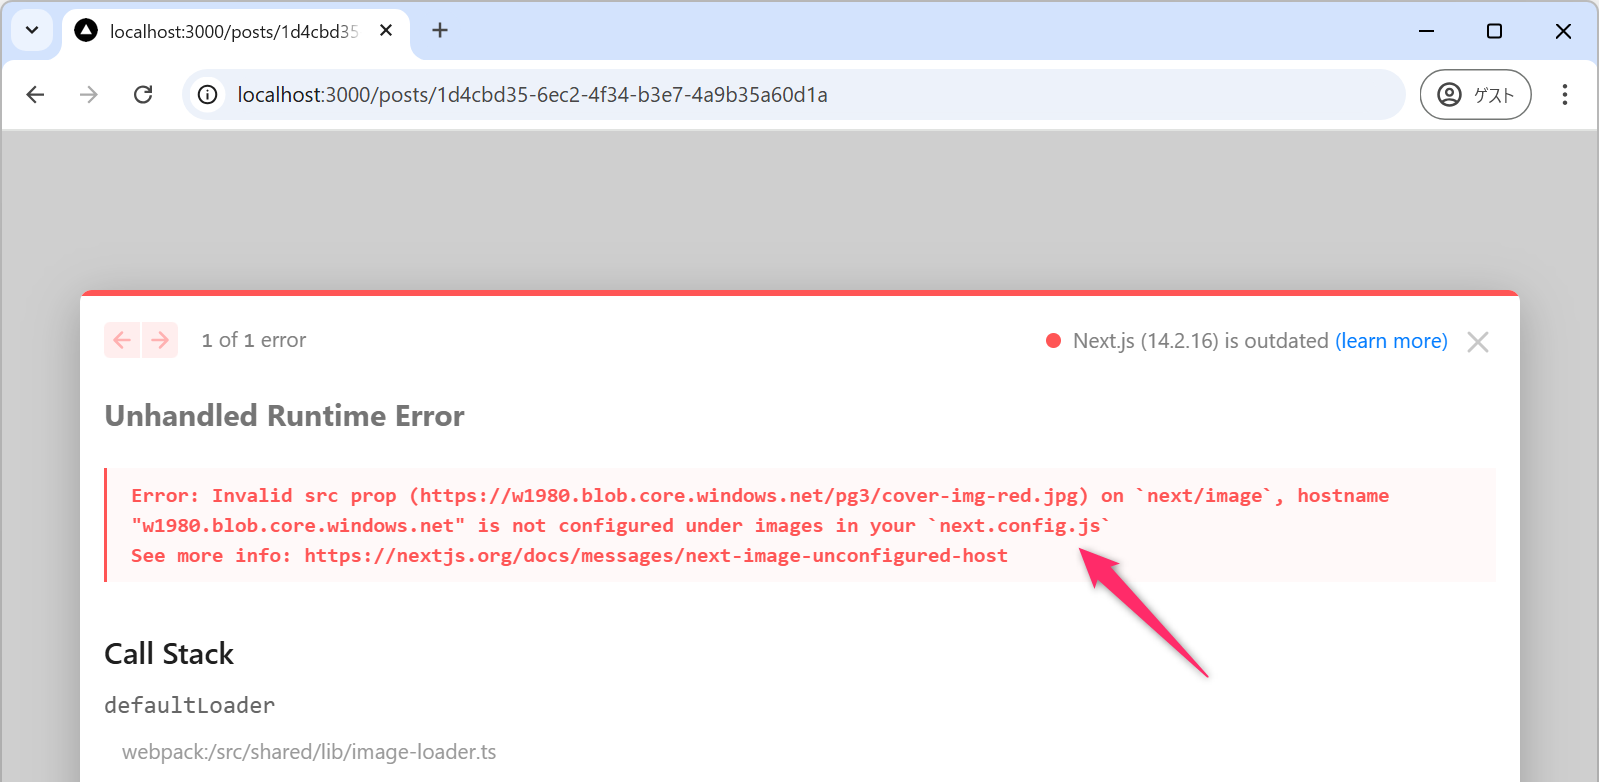This screenshot has width=1599, height=782.
Task: Minimize the browser window
Action: tap(1426, 31)
